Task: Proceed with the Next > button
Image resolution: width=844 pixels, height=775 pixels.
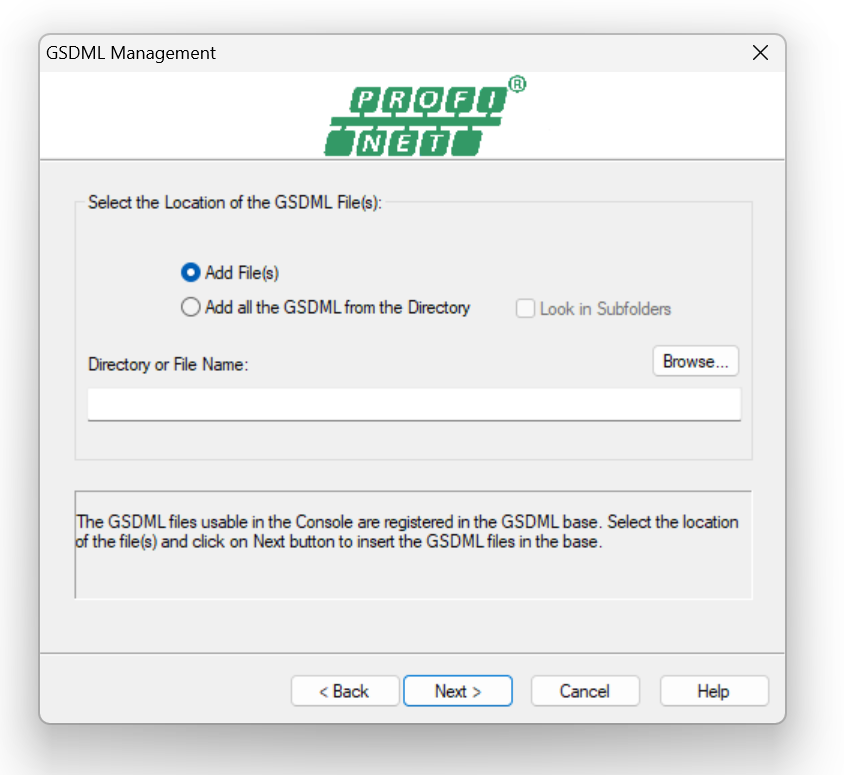Action: [x=458, y=691]
